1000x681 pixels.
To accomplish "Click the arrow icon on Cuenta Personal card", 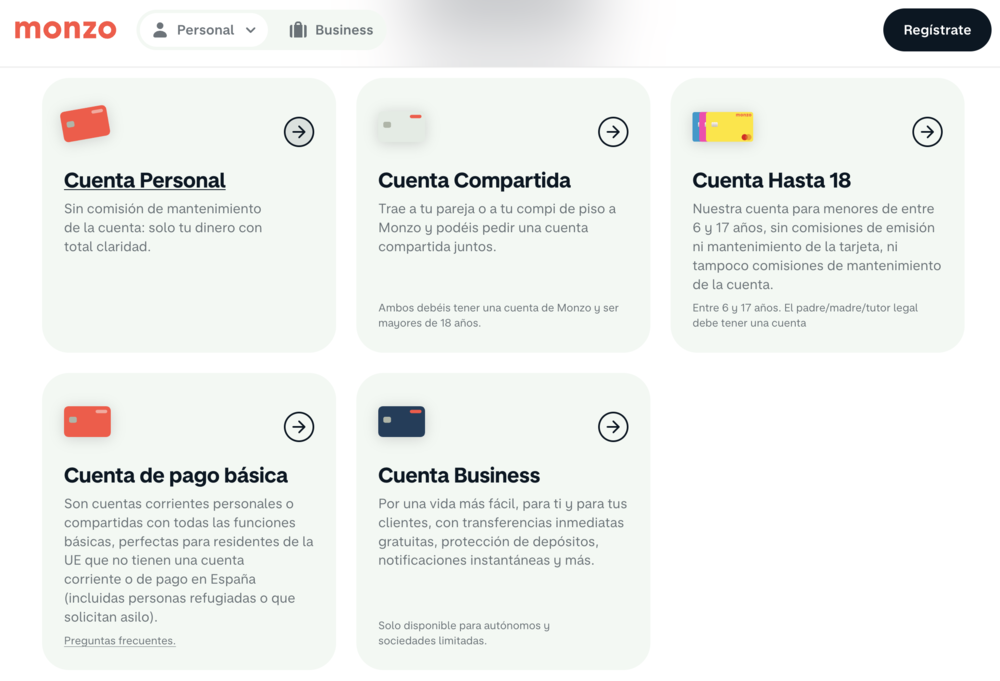I will click(299, 132).
